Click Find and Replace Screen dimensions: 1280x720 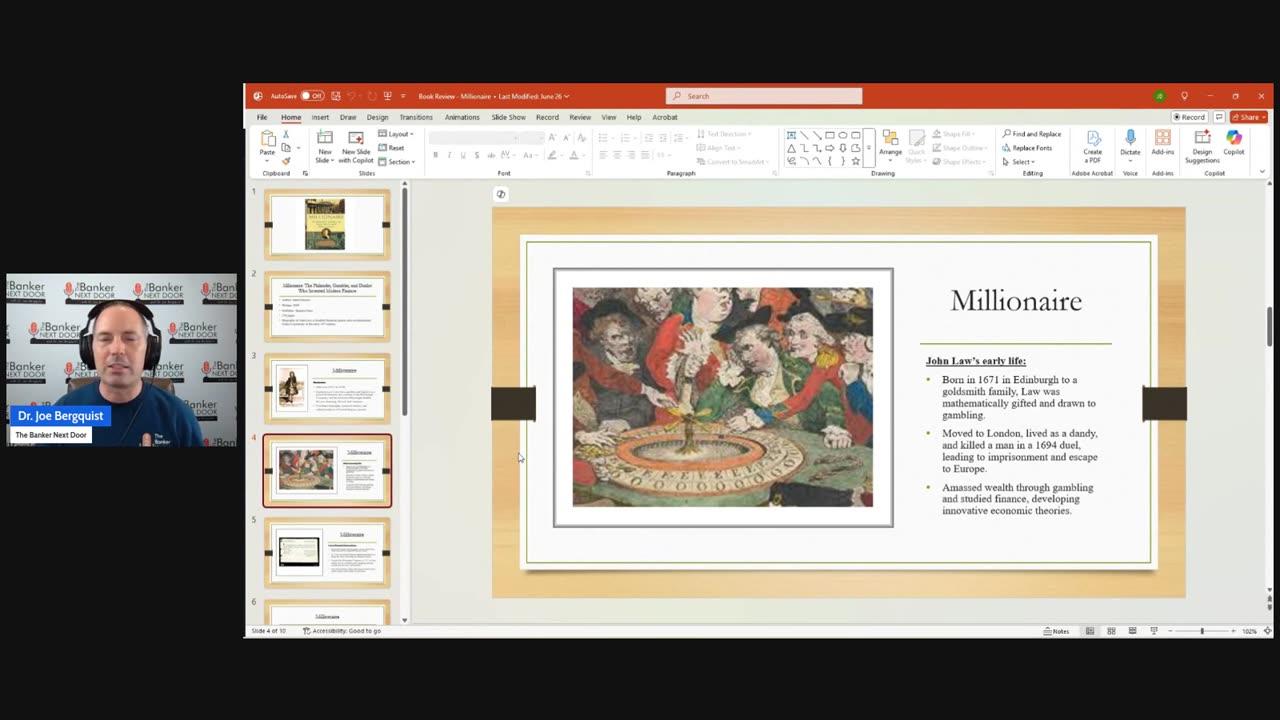pos(1032,134)
